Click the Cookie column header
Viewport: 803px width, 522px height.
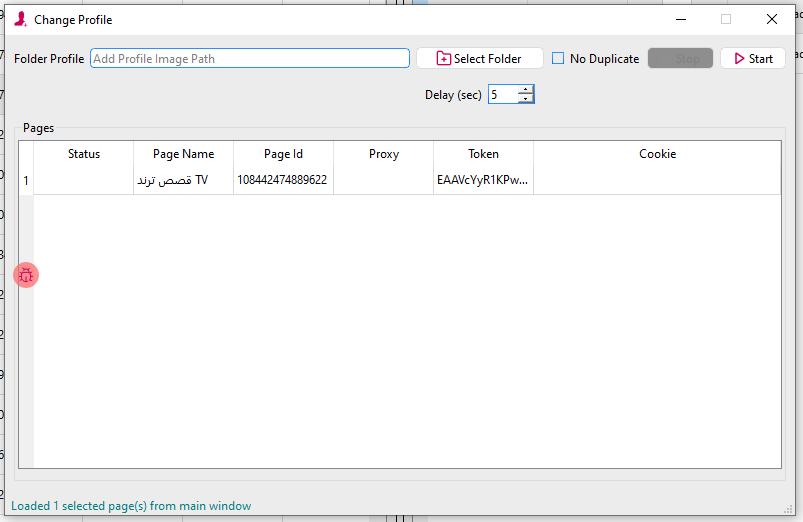(658, 154)
